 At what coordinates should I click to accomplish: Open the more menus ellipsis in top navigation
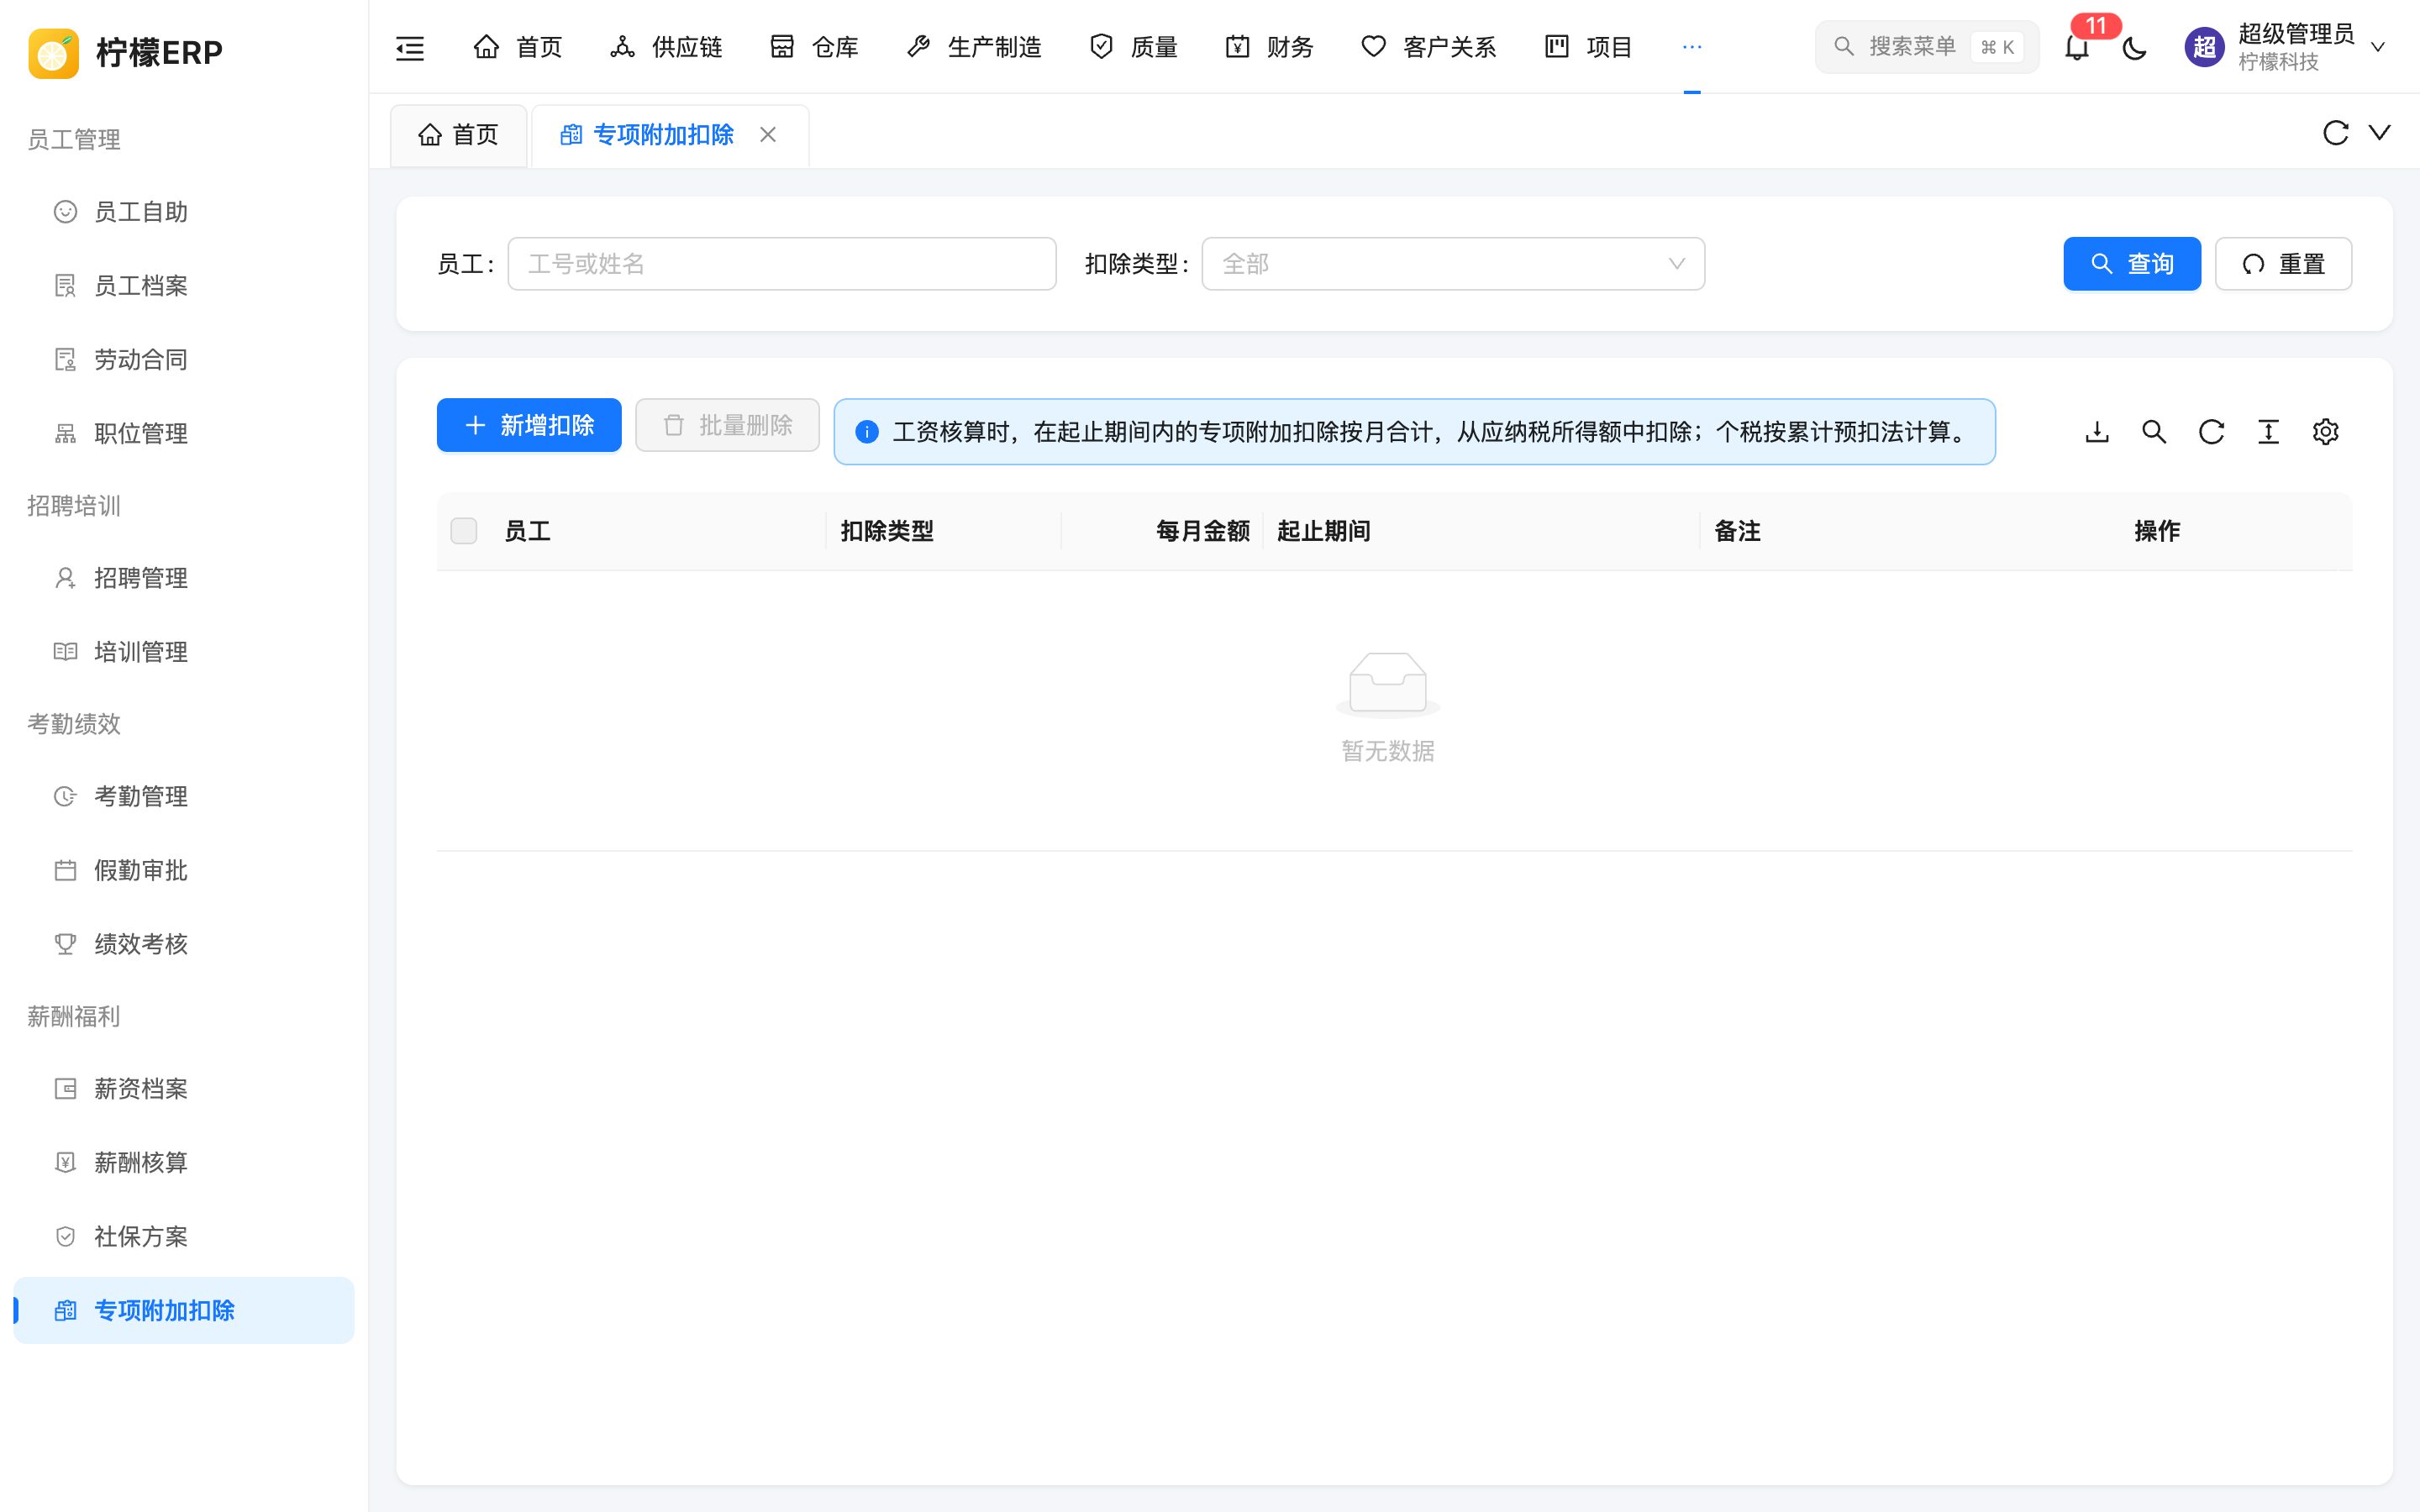coord(1691,47)
